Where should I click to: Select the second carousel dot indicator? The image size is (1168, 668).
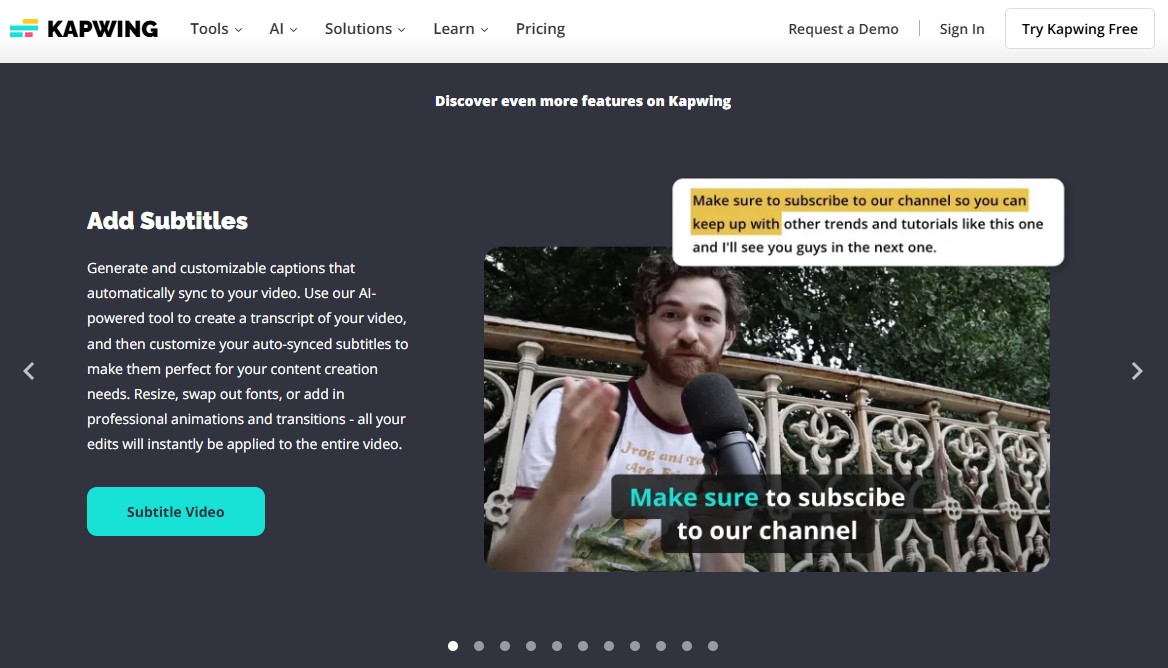coord(479,646)
